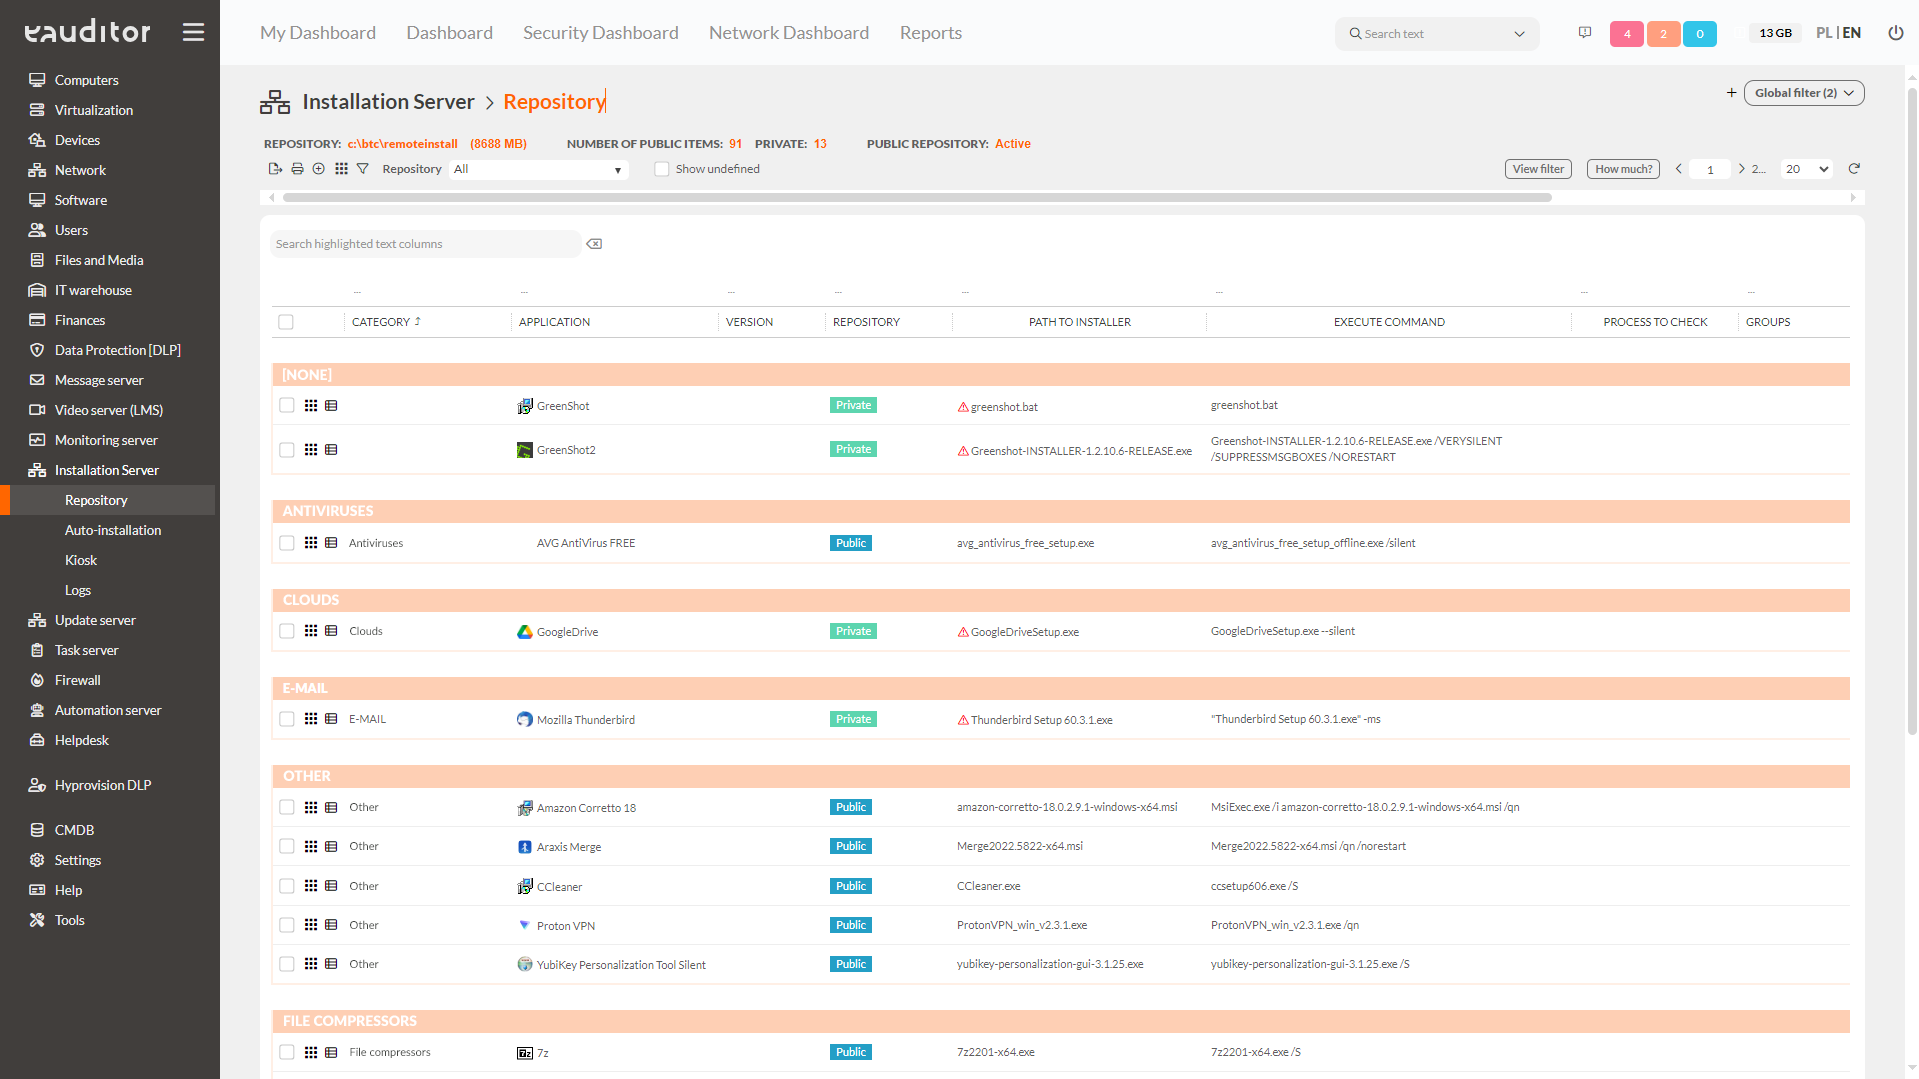Viewport: 1919px width, 1079px height.
Task: Tick the select-all checkbox in the table header
Action: (x=286, y=322)
